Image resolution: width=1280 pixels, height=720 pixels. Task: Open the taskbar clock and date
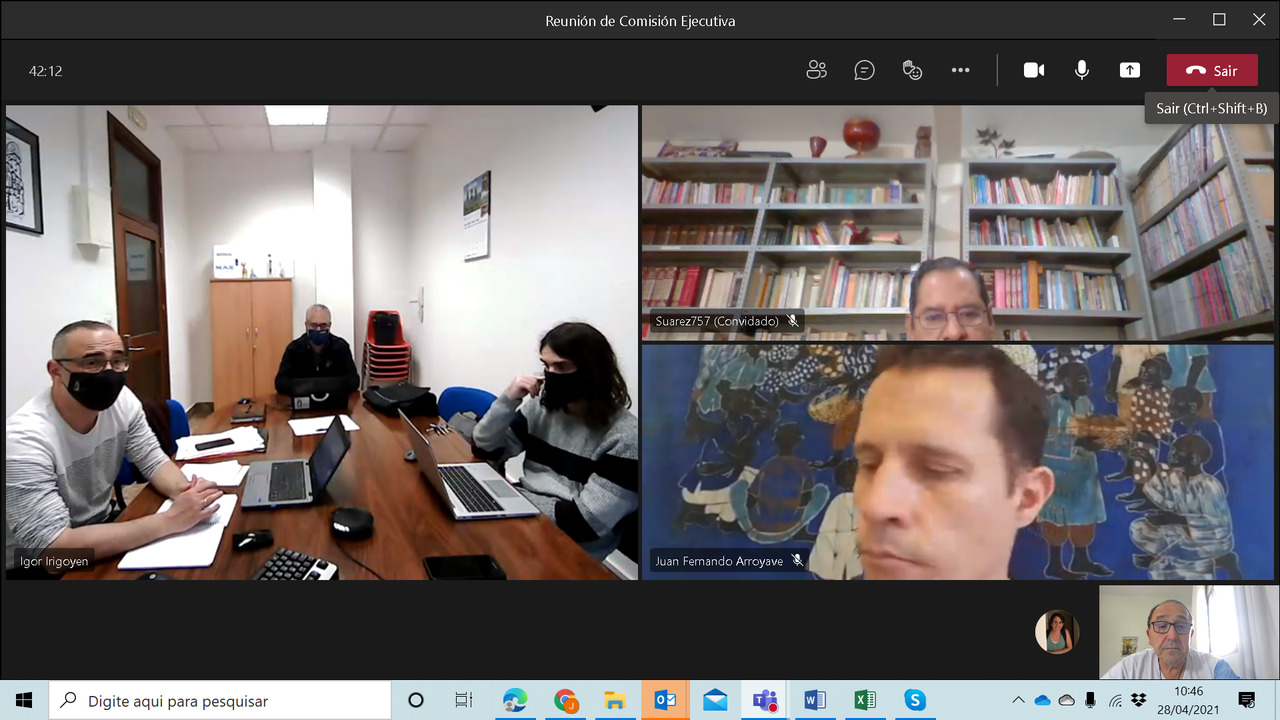coord(1189,700)
